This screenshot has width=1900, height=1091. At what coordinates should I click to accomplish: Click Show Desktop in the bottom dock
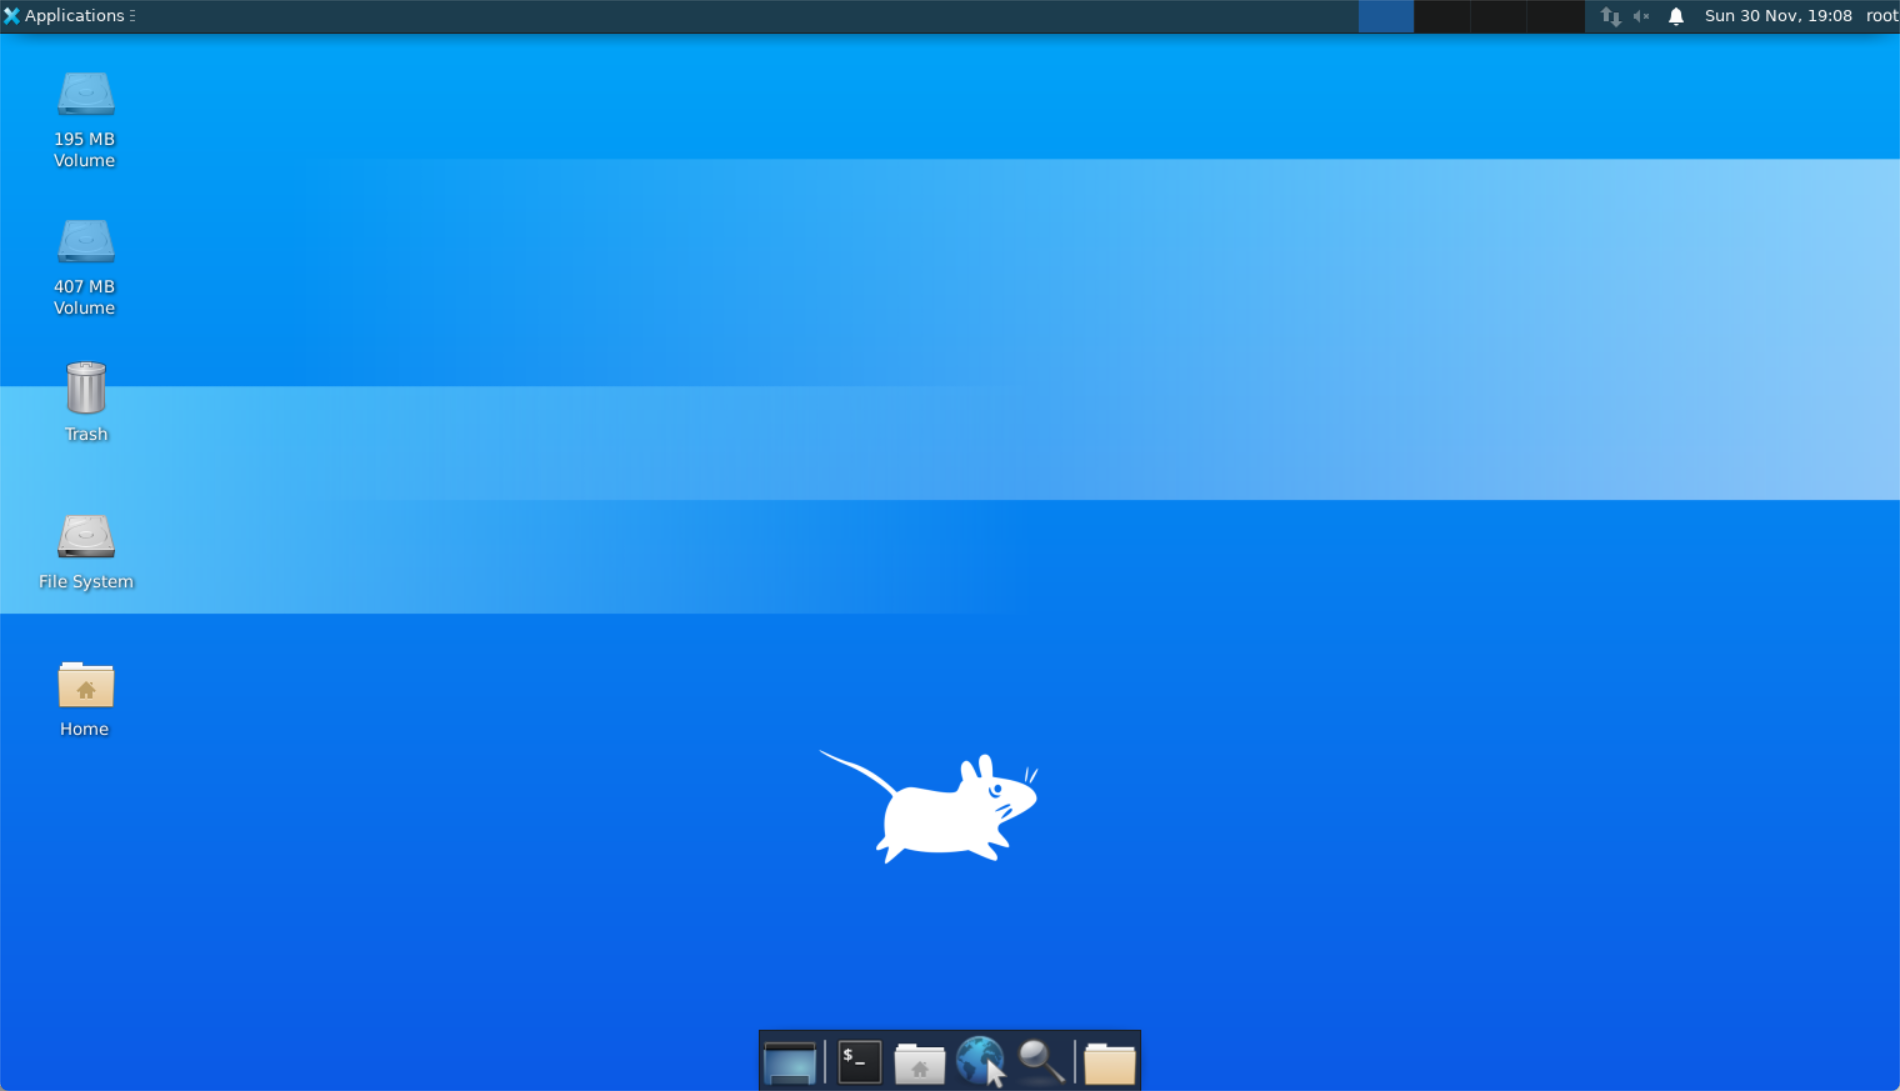789,1062
